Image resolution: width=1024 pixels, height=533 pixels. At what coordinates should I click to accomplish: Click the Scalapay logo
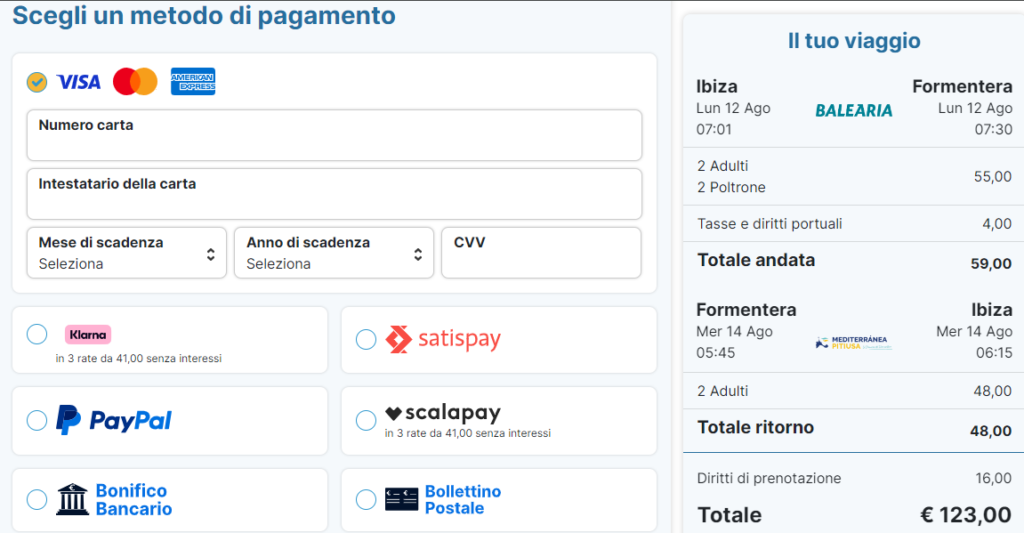[x=442, y=413]
